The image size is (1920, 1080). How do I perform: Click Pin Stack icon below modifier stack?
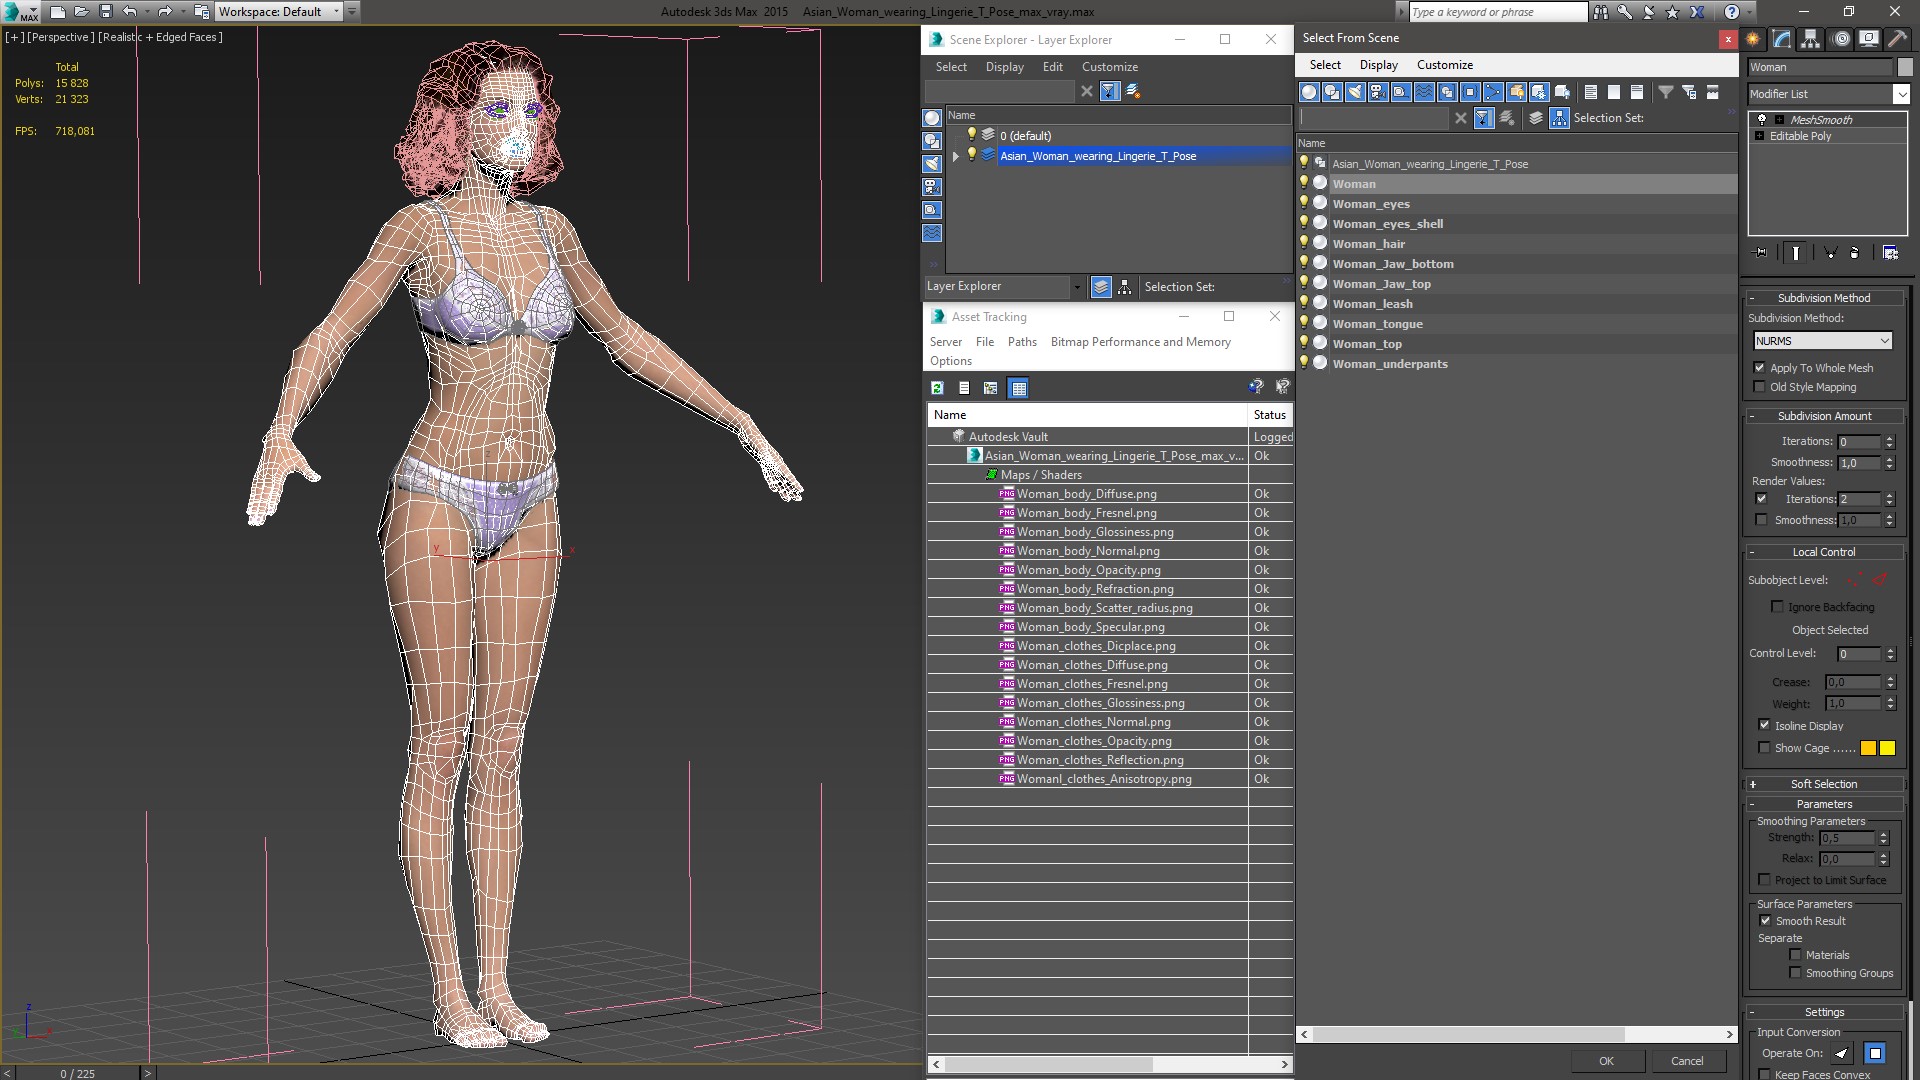[x=1760, y=253]
